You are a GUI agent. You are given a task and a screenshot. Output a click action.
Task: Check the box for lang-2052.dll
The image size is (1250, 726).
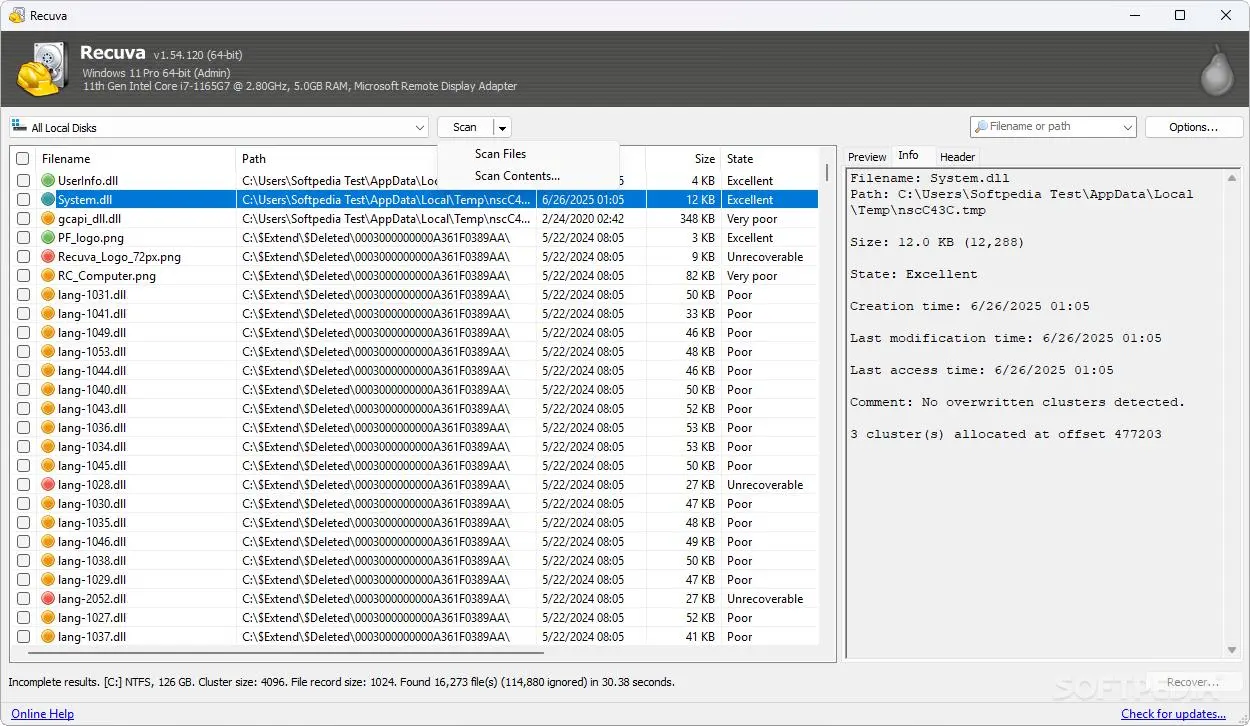coord(23,599)
